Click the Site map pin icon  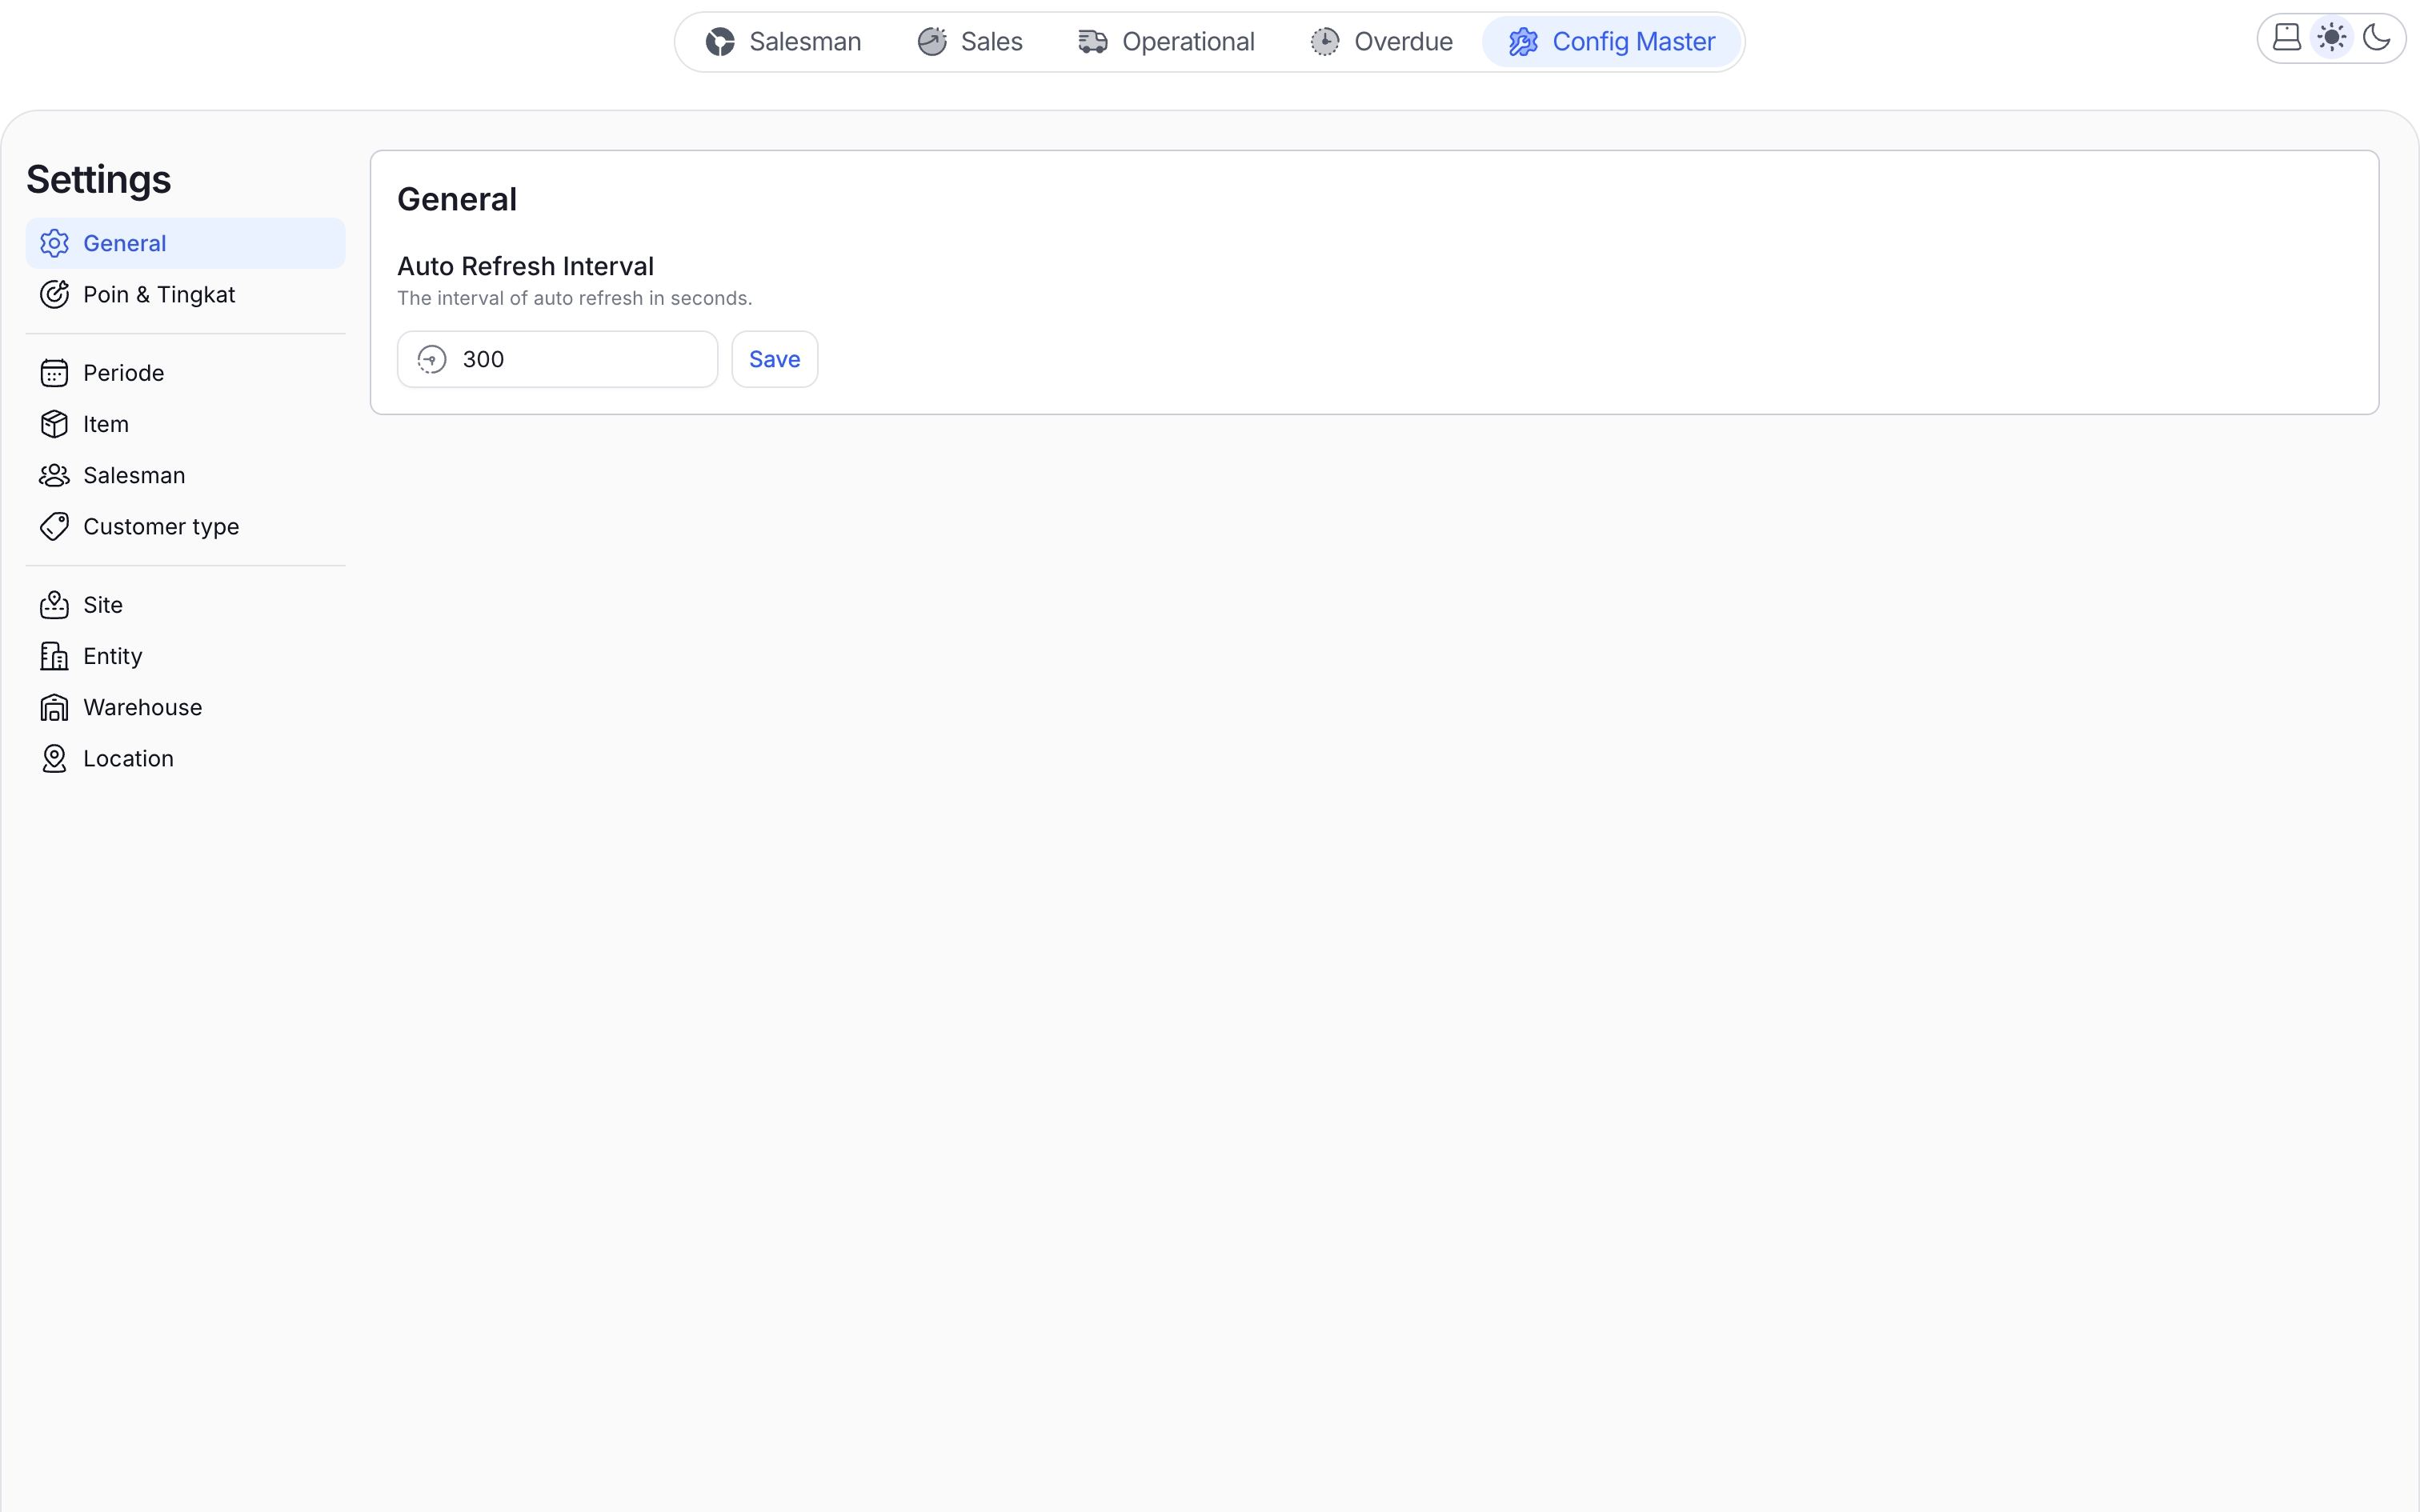(54, 605)
